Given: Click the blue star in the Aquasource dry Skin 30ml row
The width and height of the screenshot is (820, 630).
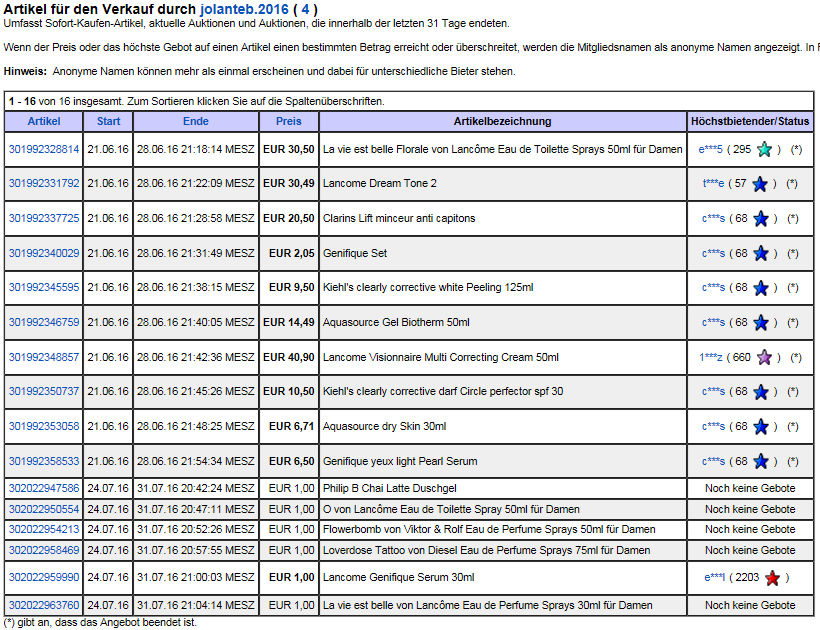Looking at the screenshot, I should click(x=760, y=427).
